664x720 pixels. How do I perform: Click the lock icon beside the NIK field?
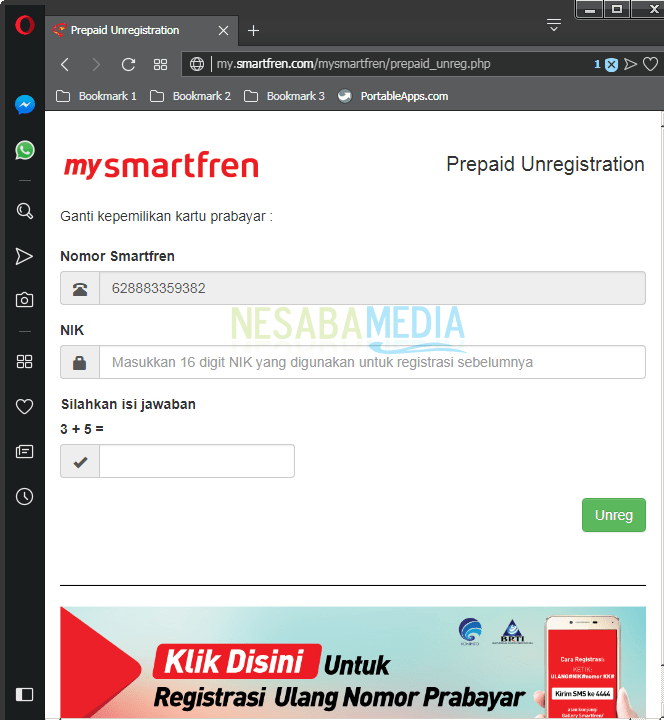point(80,362)
